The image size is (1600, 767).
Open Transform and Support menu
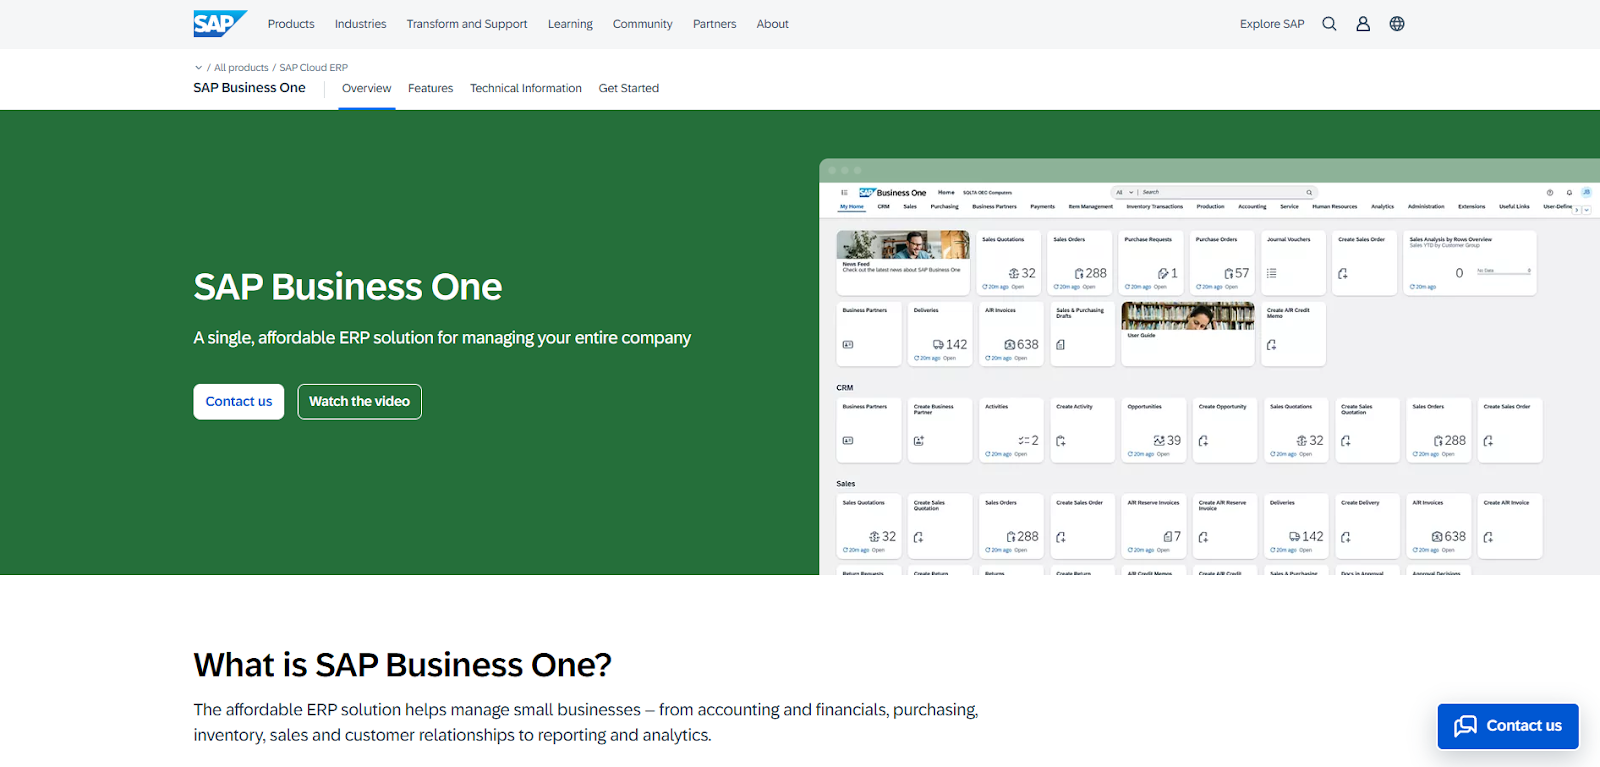coord(467,24)
